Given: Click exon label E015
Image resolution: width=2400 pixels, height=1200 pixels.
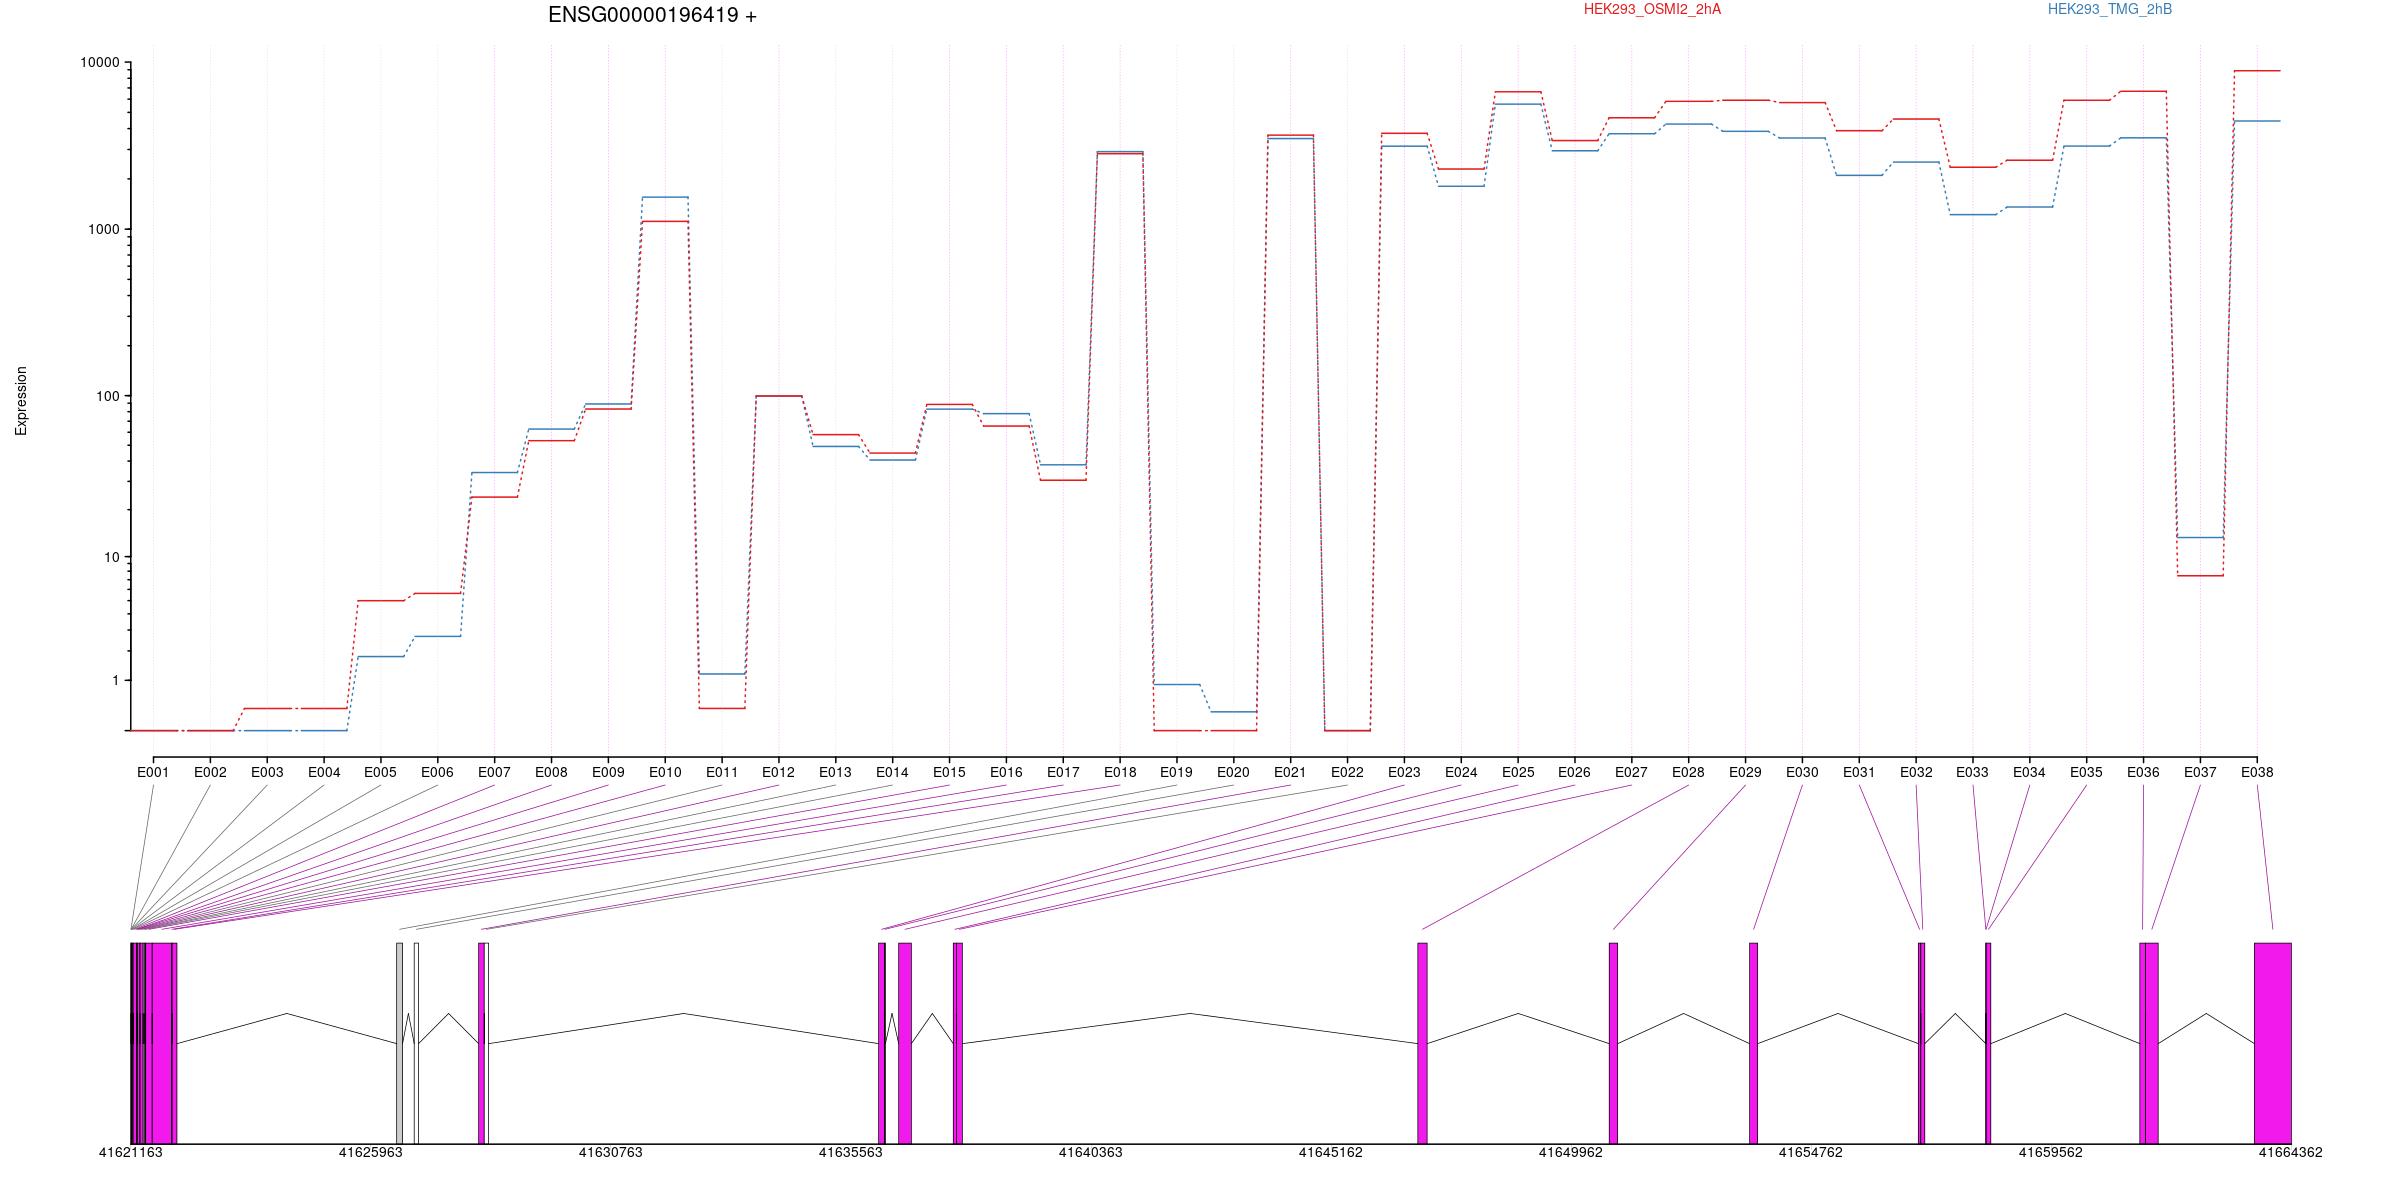Looking at the screenshot, I should [x=949, y=772].
